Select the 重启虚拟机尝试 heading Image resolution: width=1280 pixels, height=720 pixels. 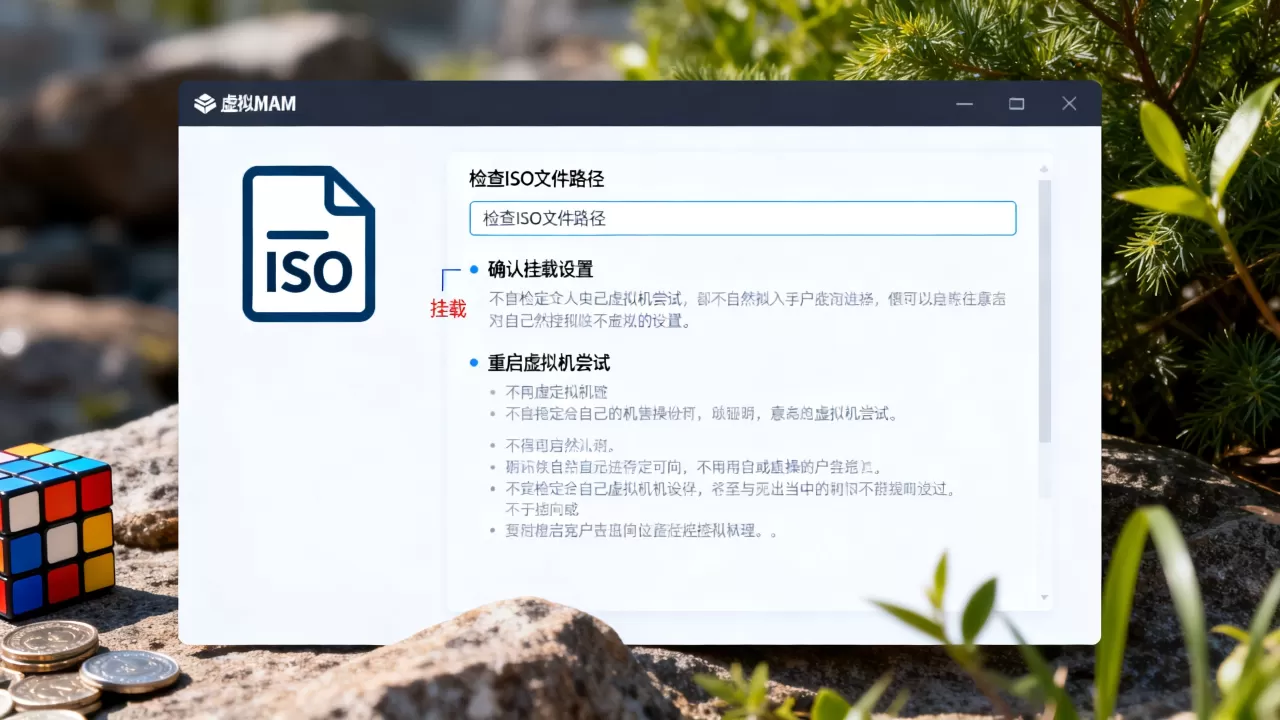point(549,363)
